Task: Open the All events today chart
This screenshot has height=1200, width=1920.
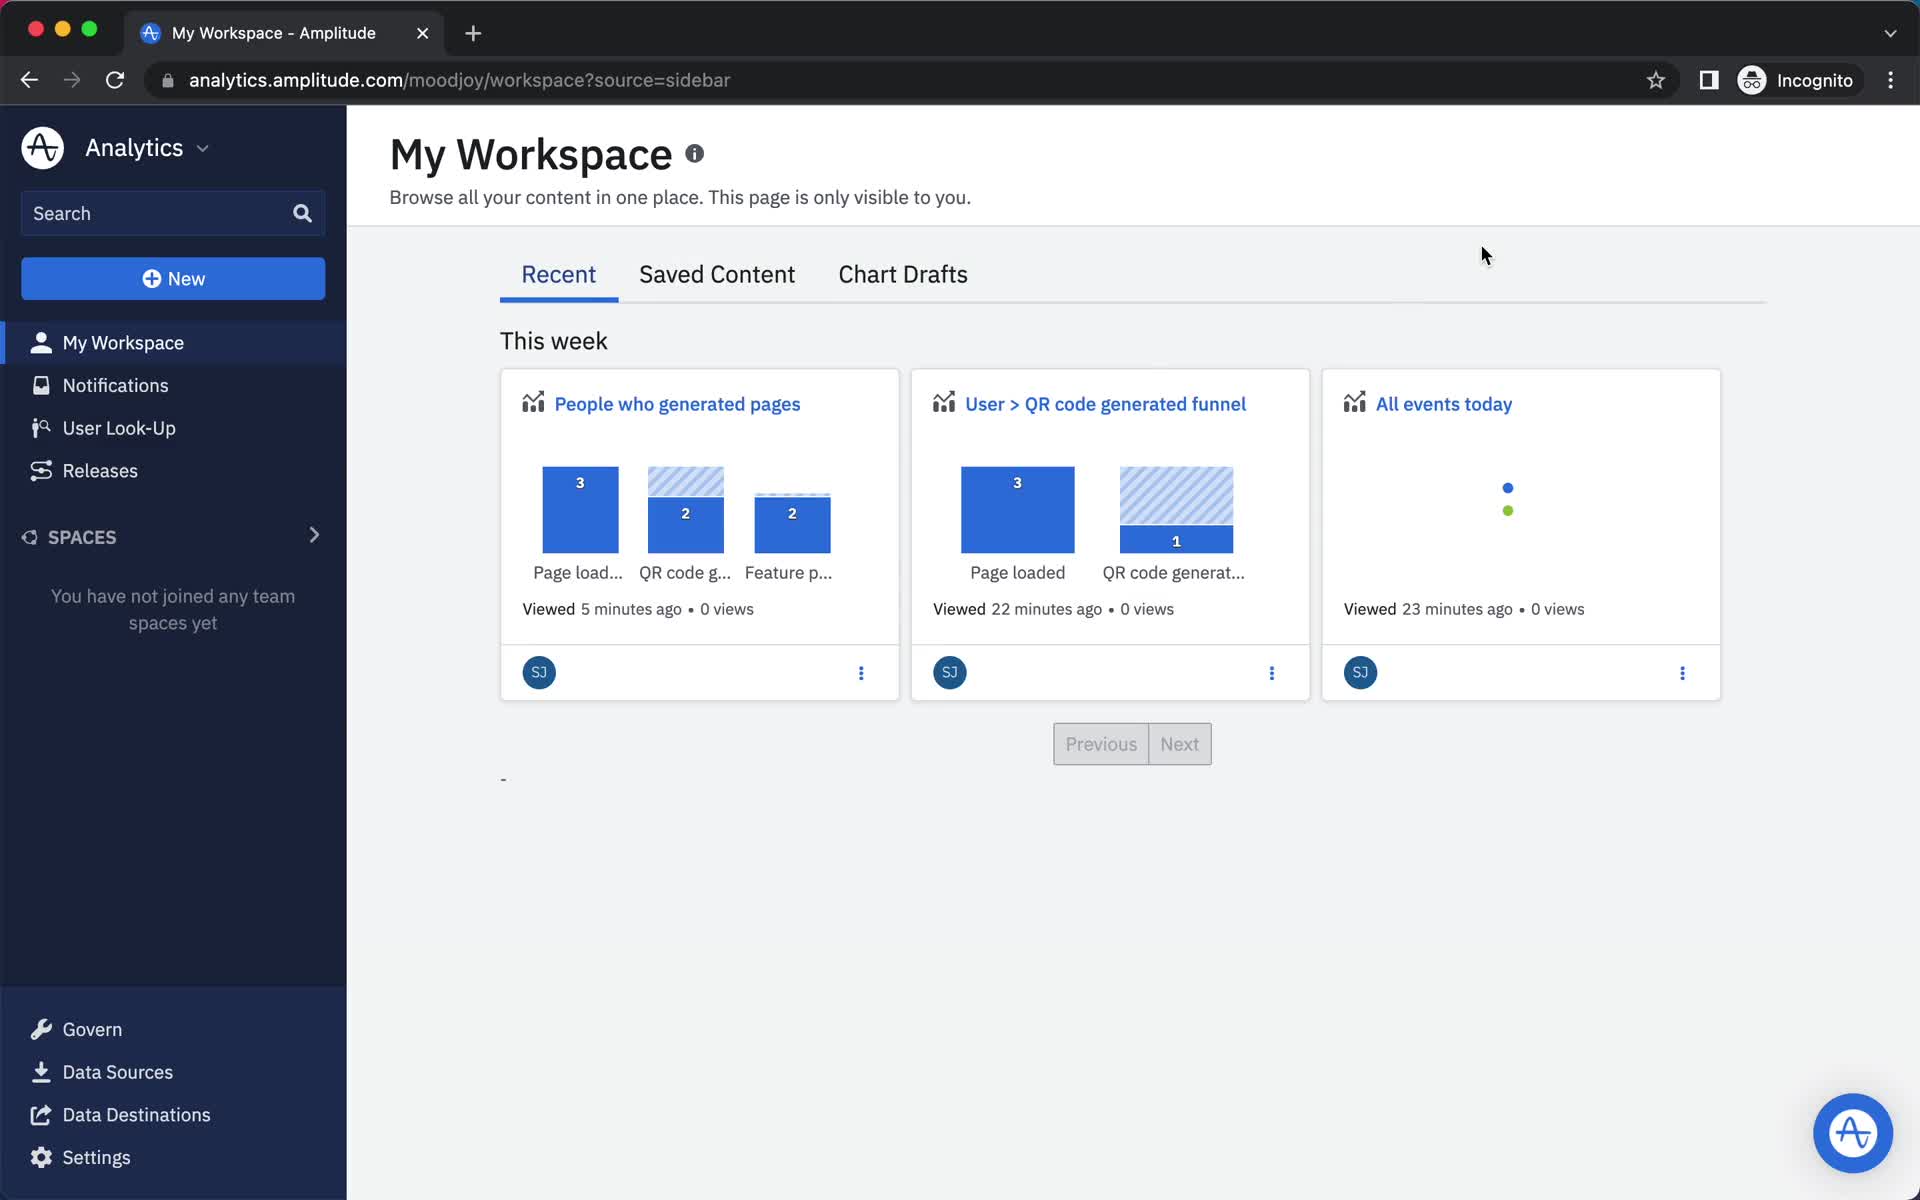Action: click(x=1443, y=402)
